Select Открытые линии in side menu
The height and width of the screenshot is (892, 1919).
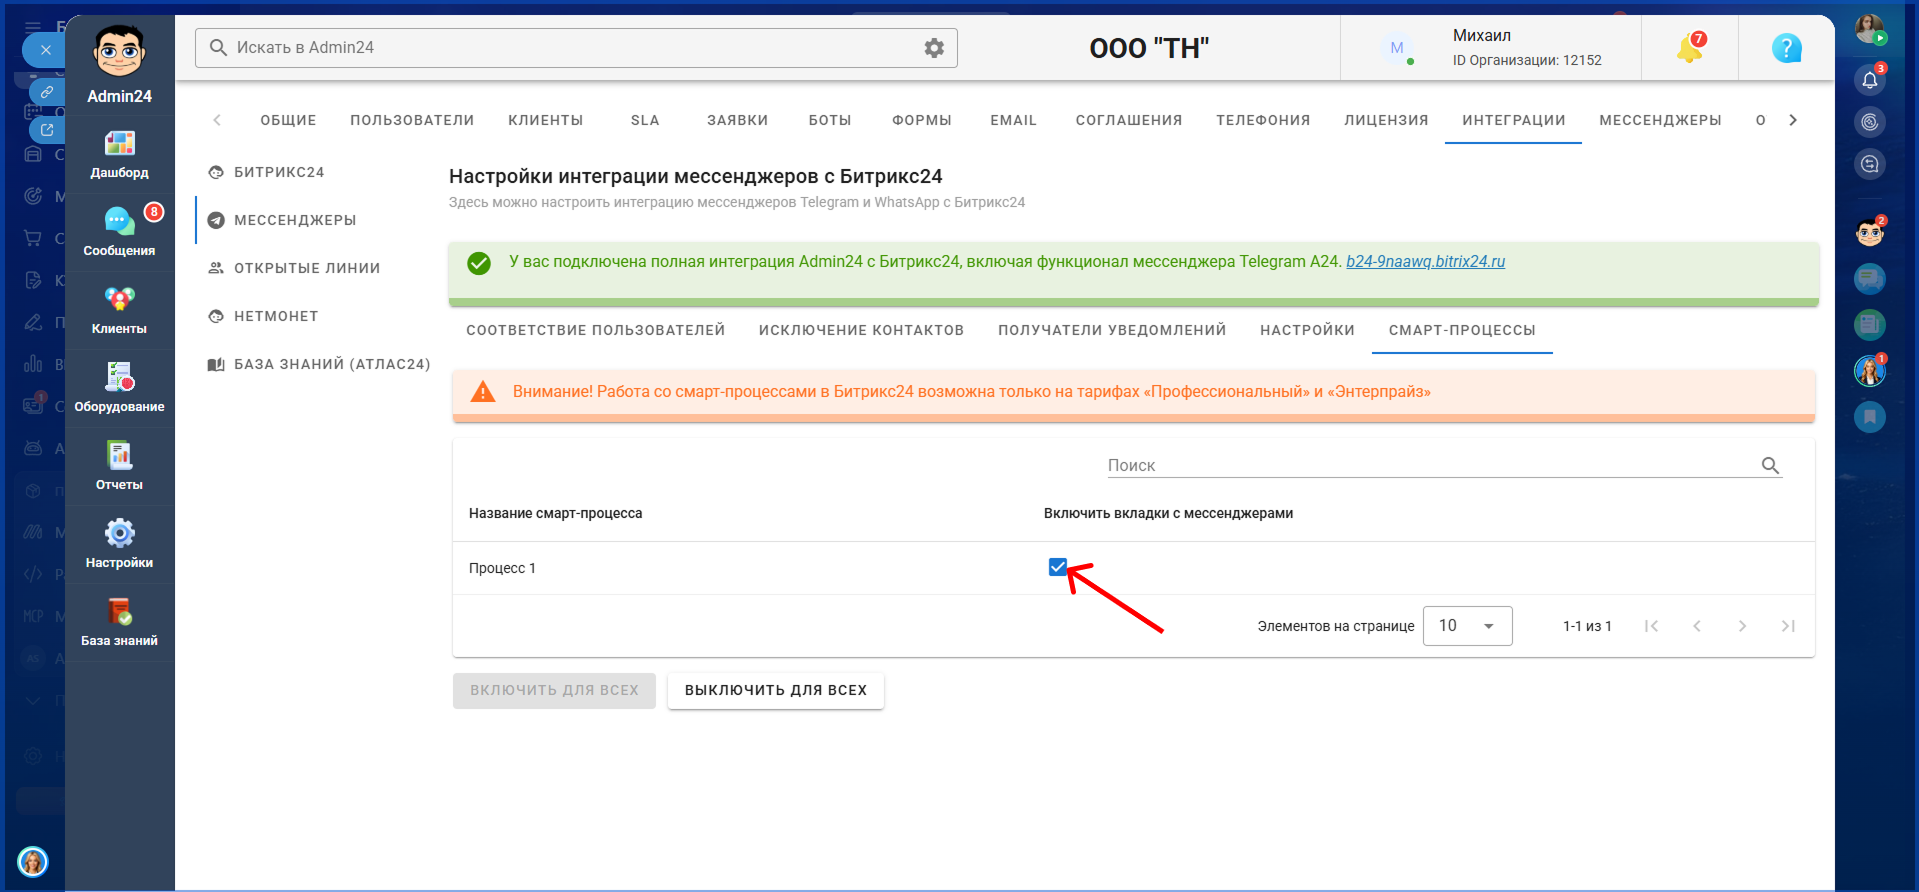pyautogui.click(x=307, y=268)
